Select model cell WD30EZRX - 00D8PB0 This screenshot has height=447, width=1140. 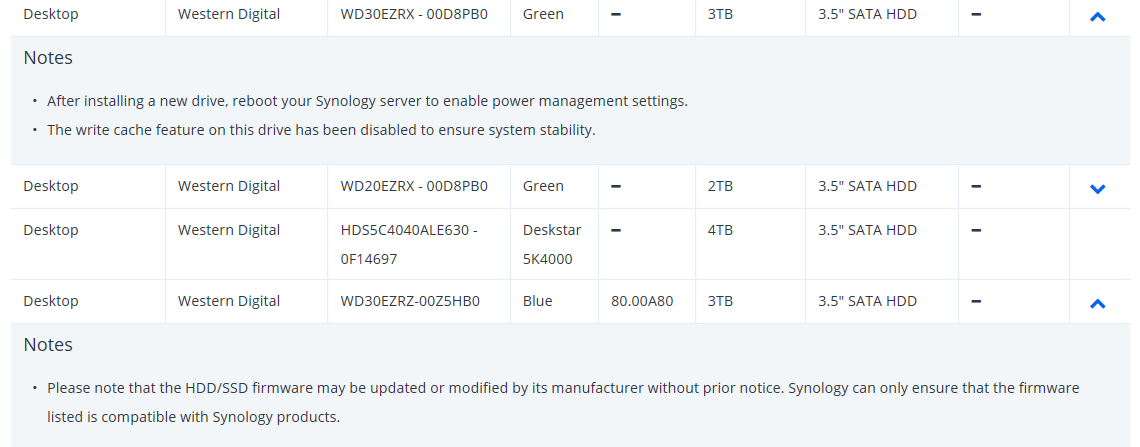point(414,14)
